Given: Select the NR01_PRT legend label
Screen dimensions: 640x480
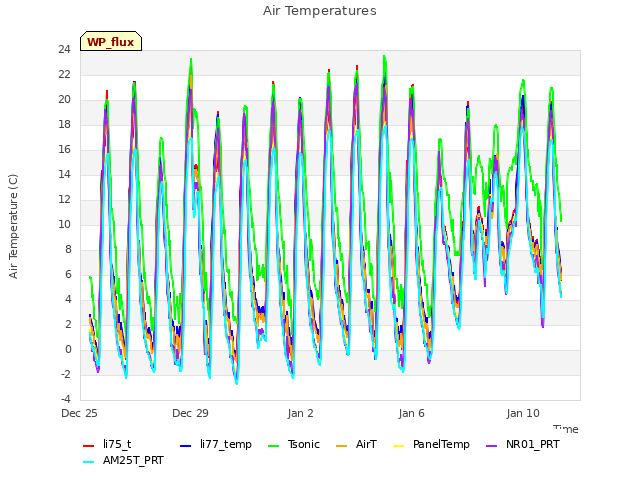Looking at the screenshot, I should tap(533, 444).
